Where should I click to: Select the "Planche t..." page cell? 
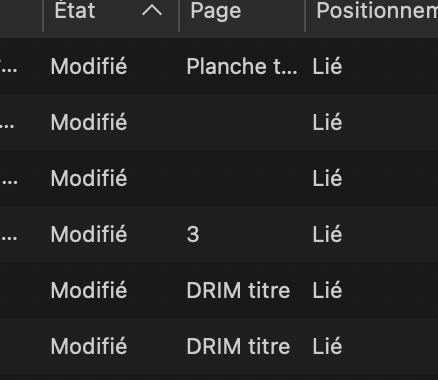click(x=241, y=66)
